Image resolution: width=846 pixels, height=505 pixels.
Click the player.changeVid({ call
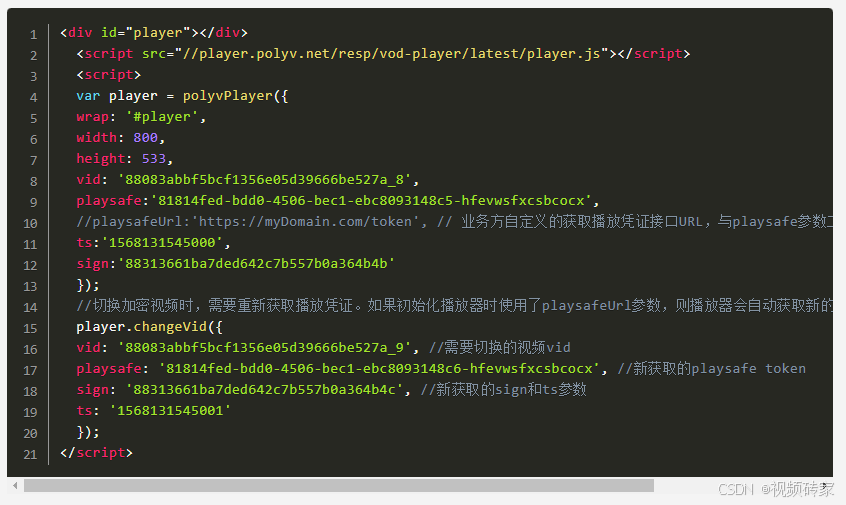(149, 327)
